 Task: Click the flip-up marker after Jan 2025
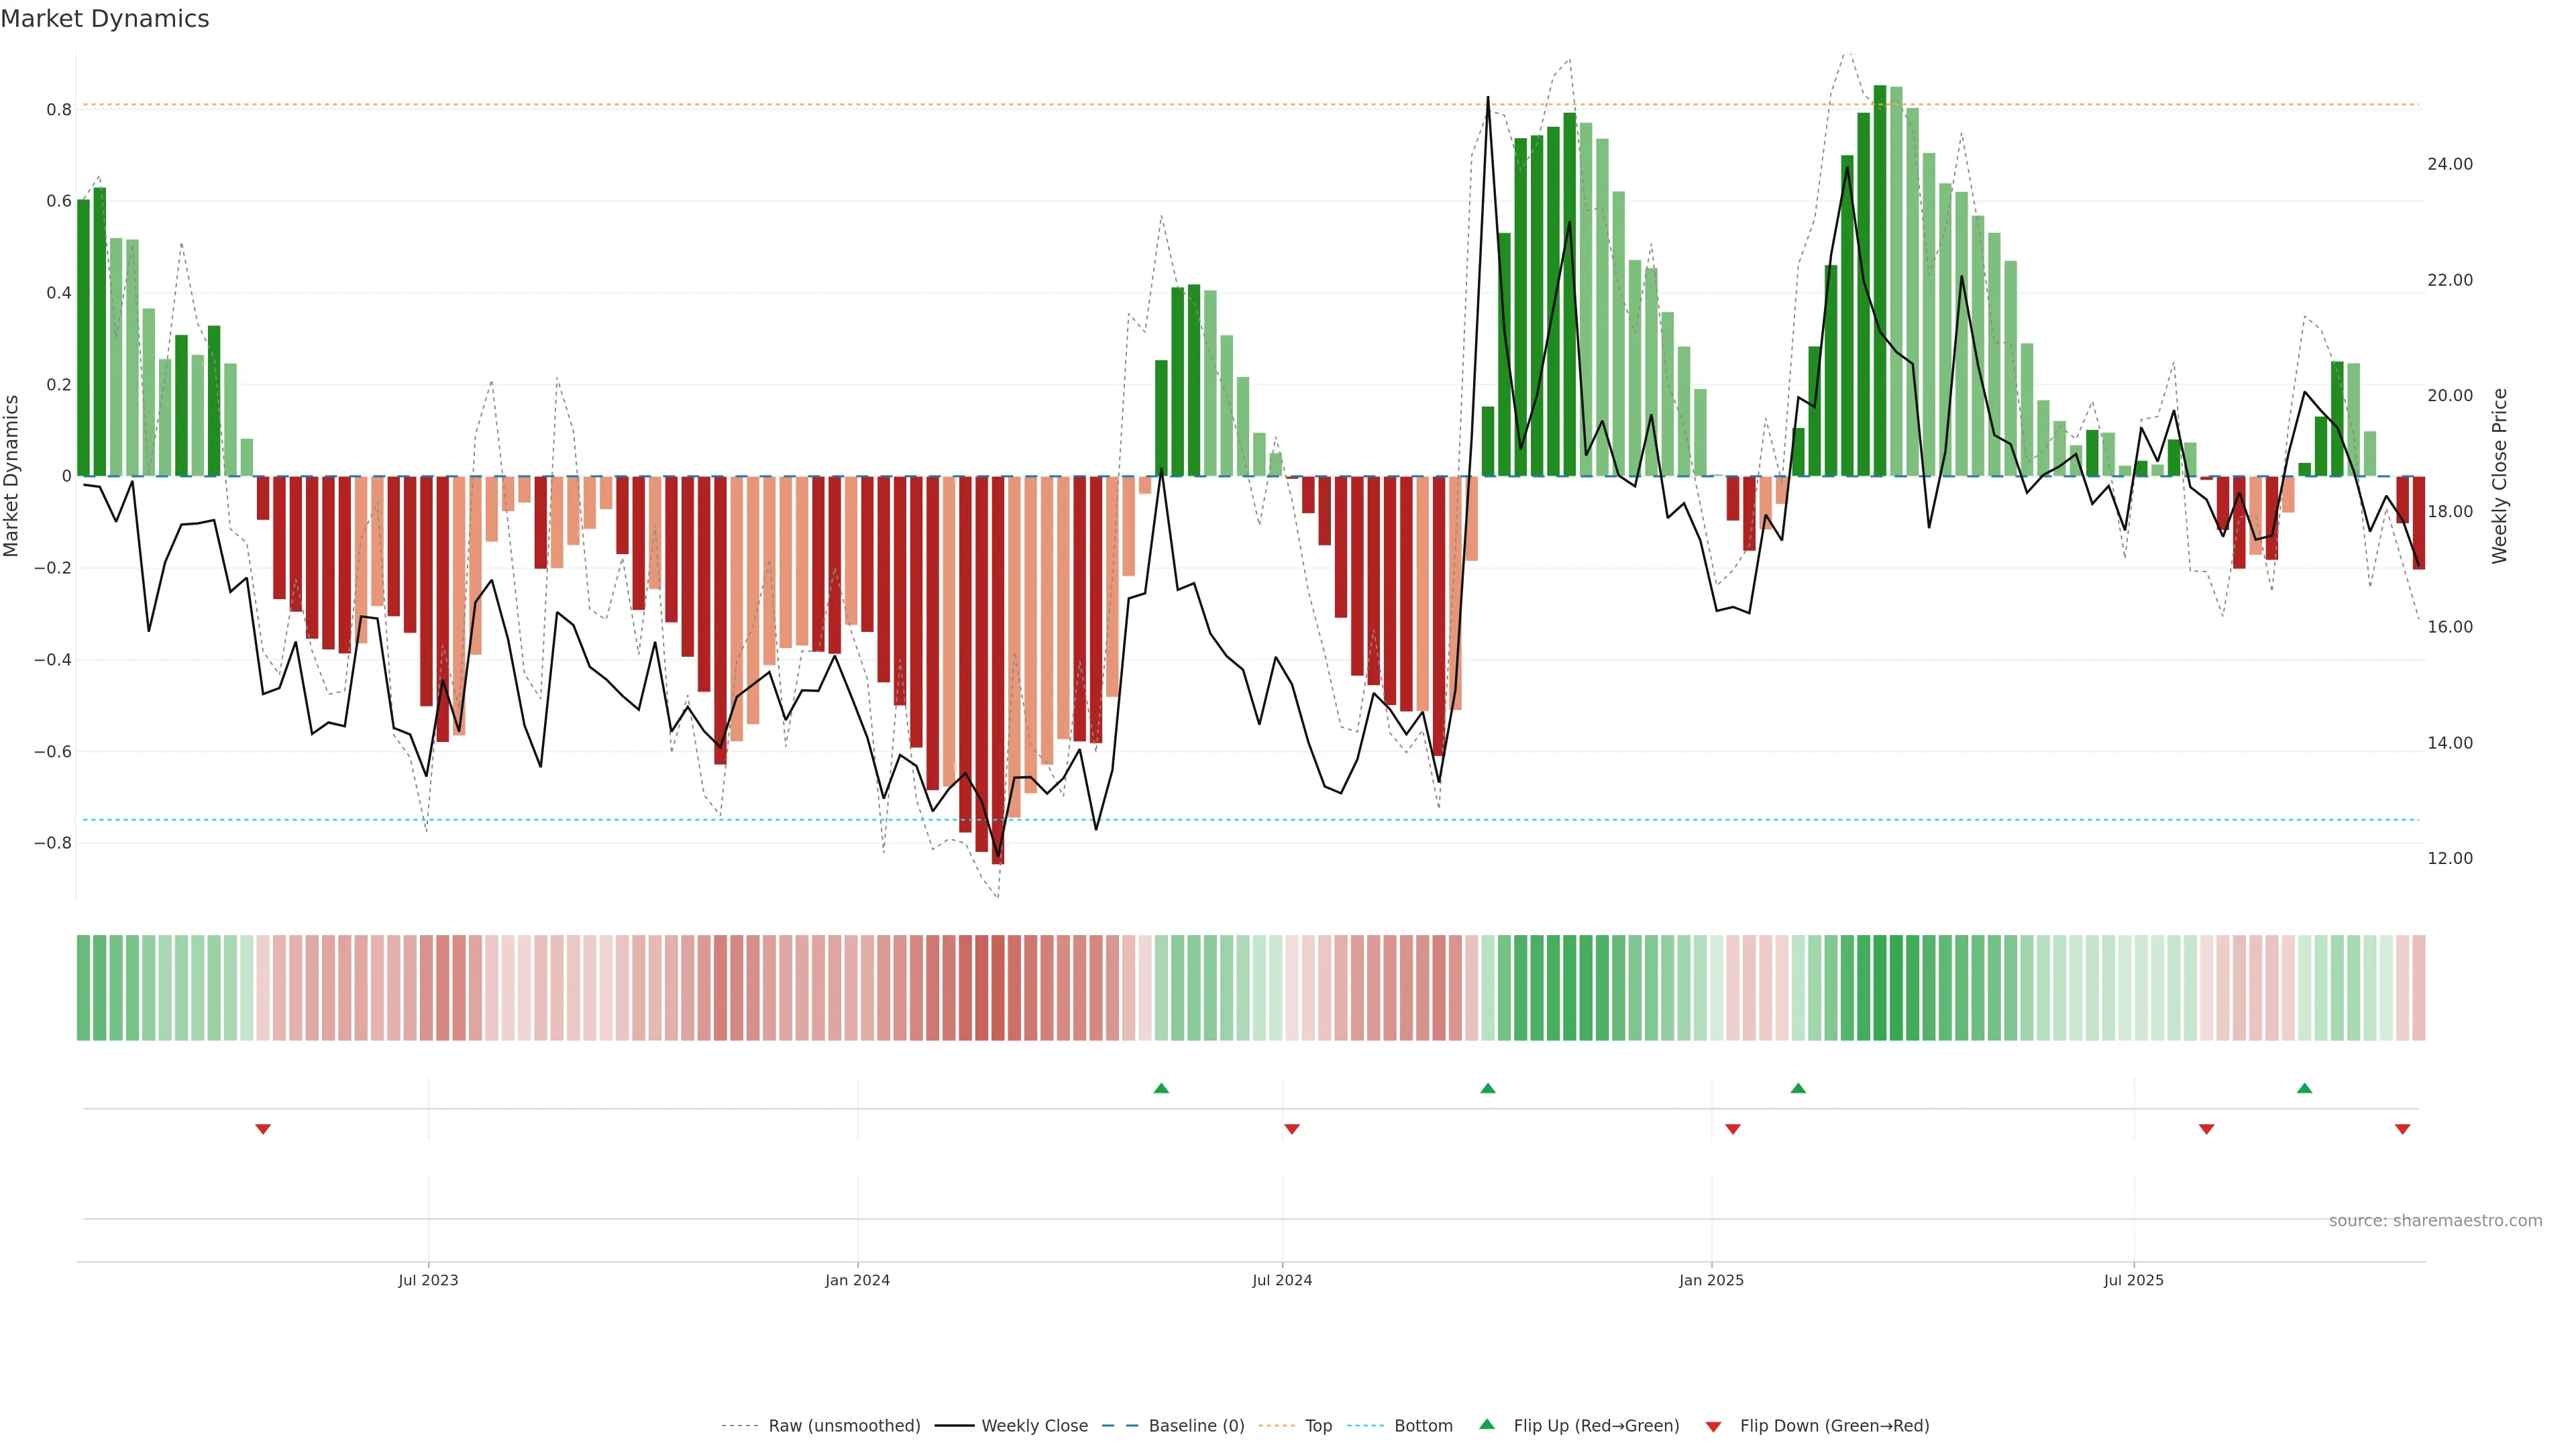coord(1798,1088)
